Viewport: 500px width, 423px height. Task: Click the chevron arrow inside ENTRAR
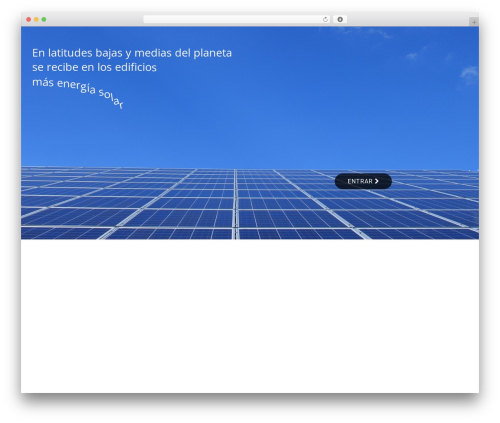[x=377, y=181]
